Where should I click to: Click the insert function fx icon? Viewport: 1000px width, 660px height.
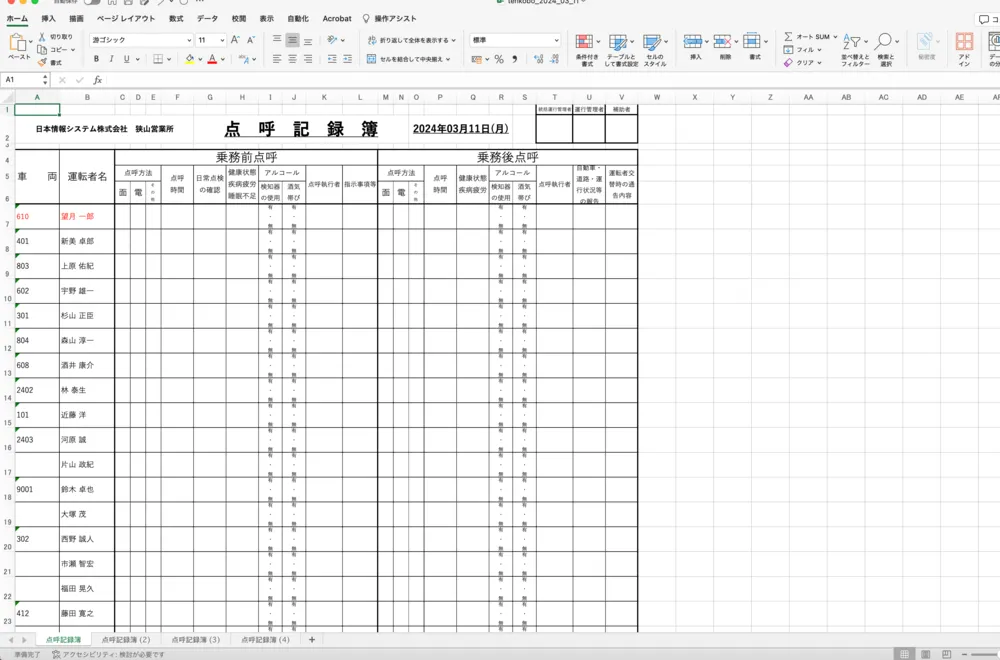tap(97, 80)
